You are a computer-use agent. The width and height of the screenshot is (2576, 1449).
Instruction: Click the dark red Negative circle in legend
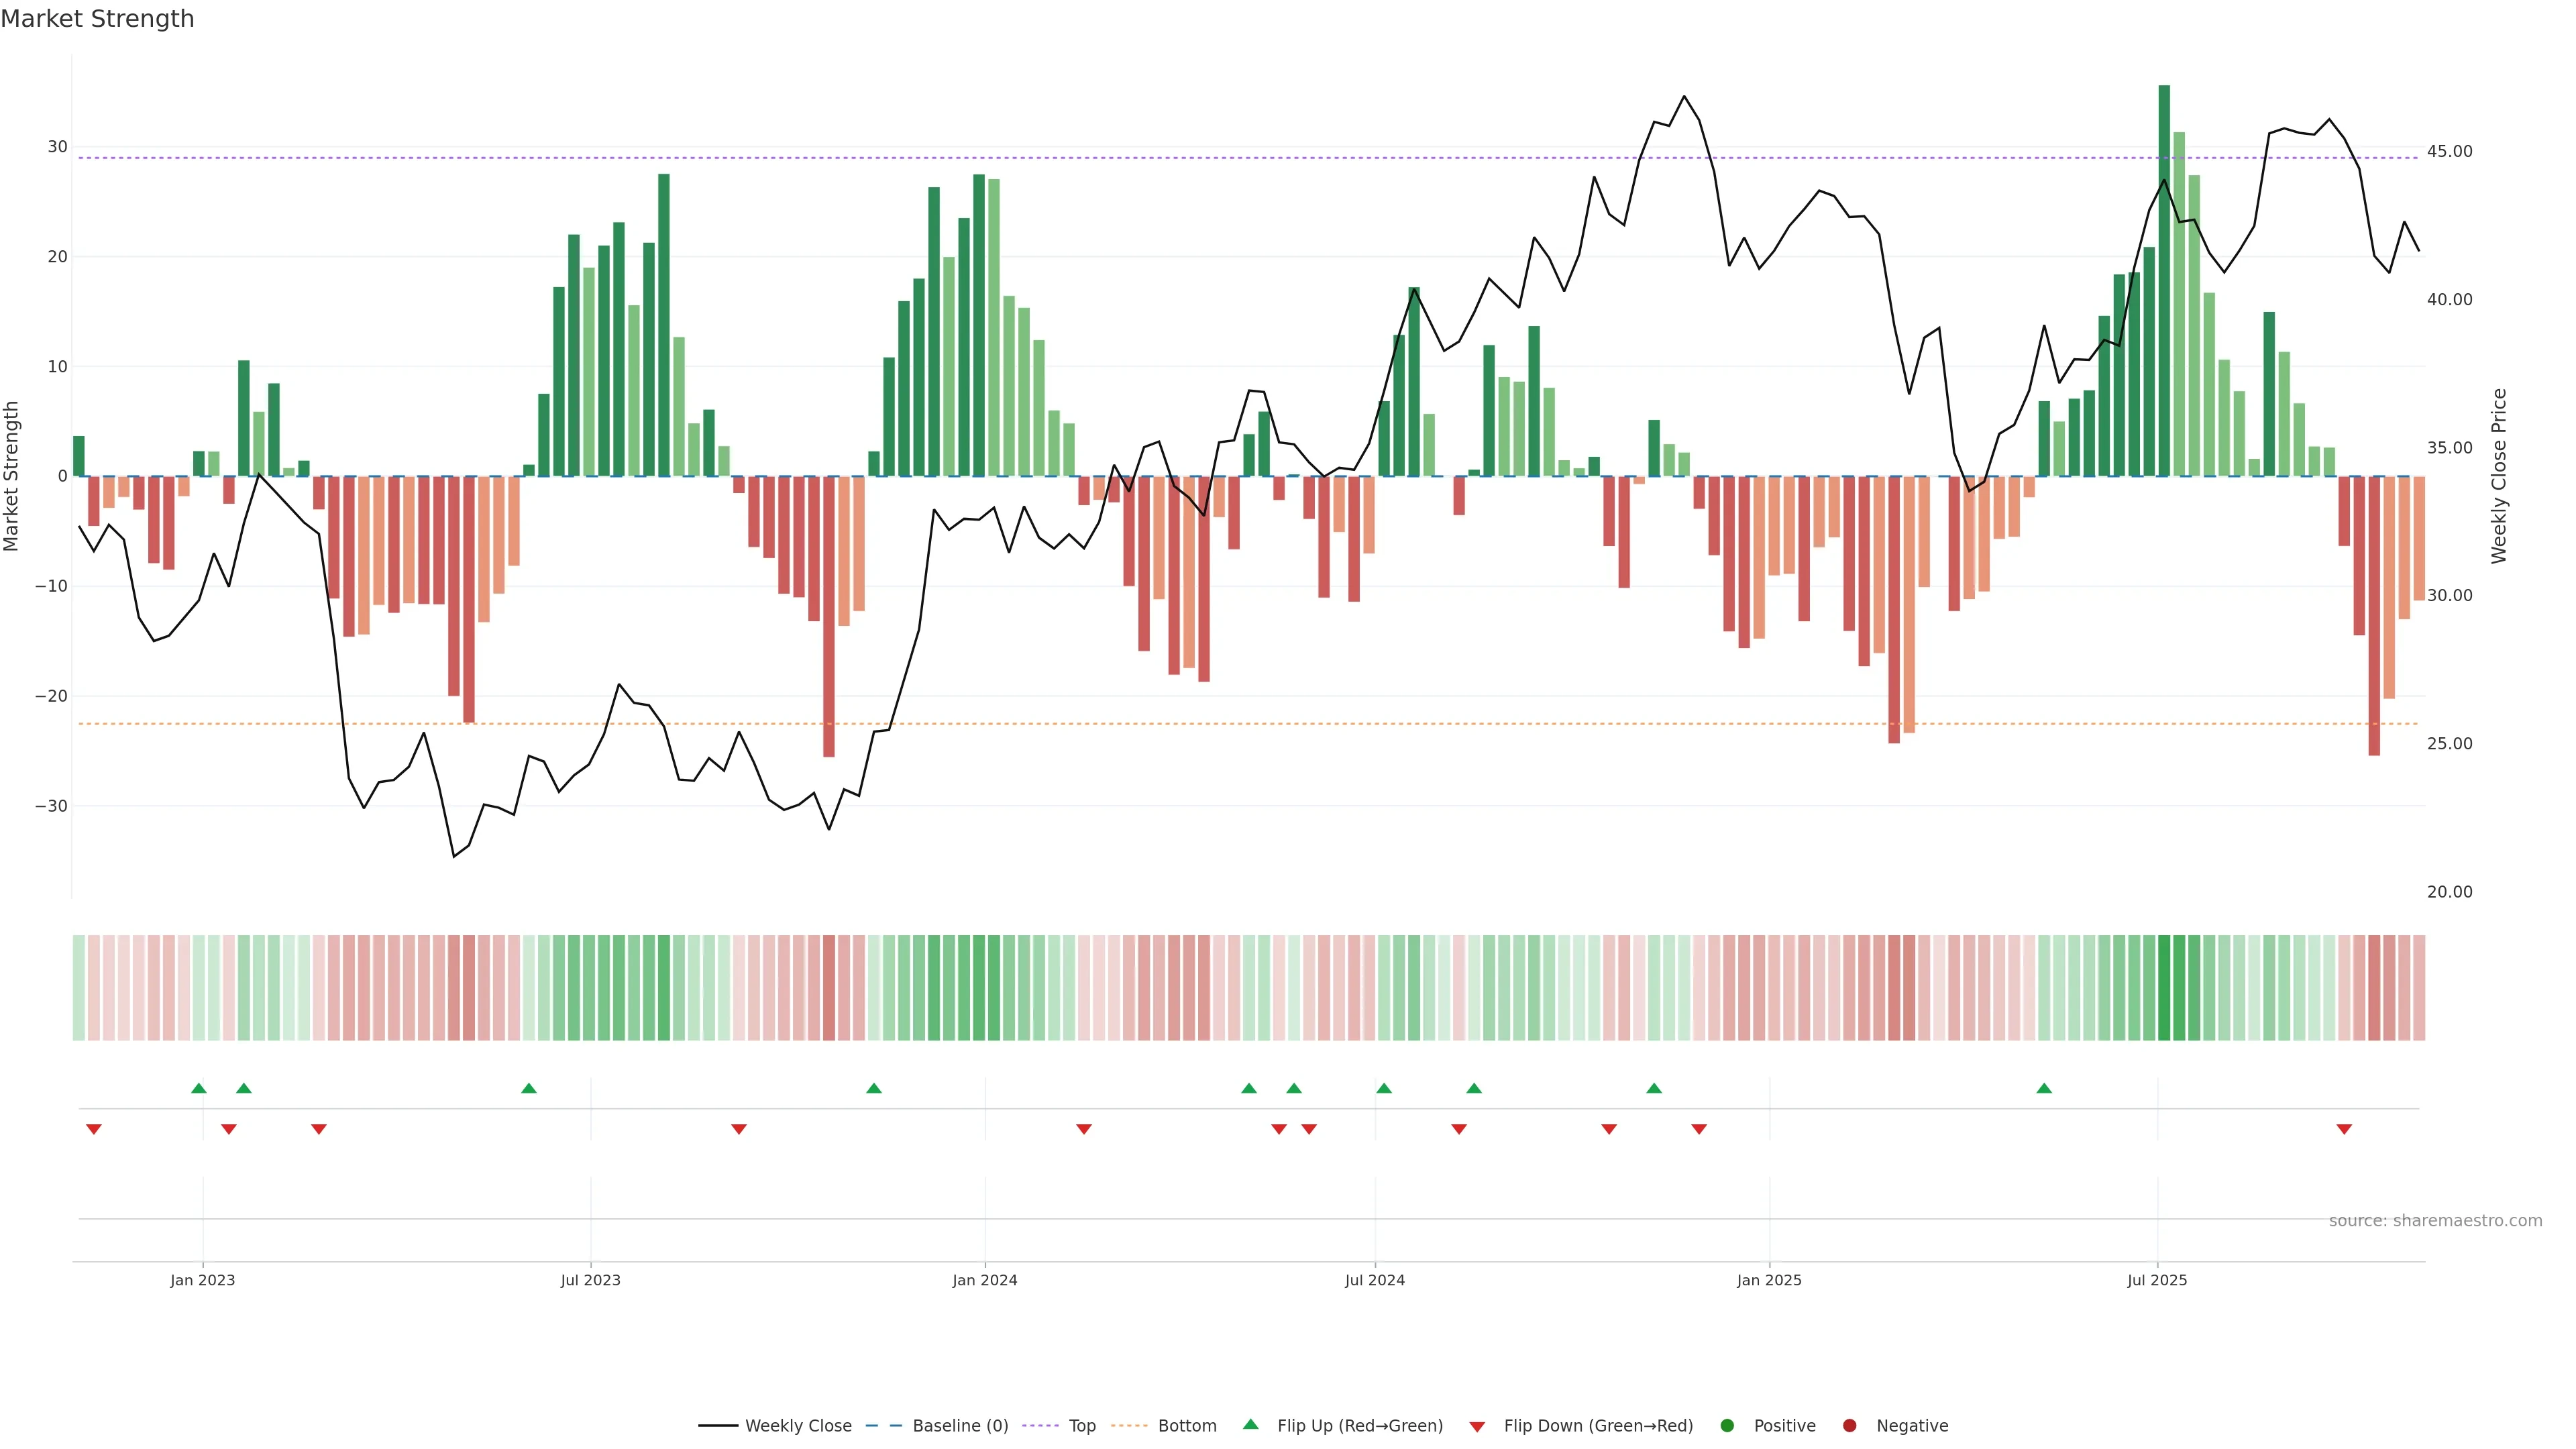pyautogui.click(x=1849, y=1426)
